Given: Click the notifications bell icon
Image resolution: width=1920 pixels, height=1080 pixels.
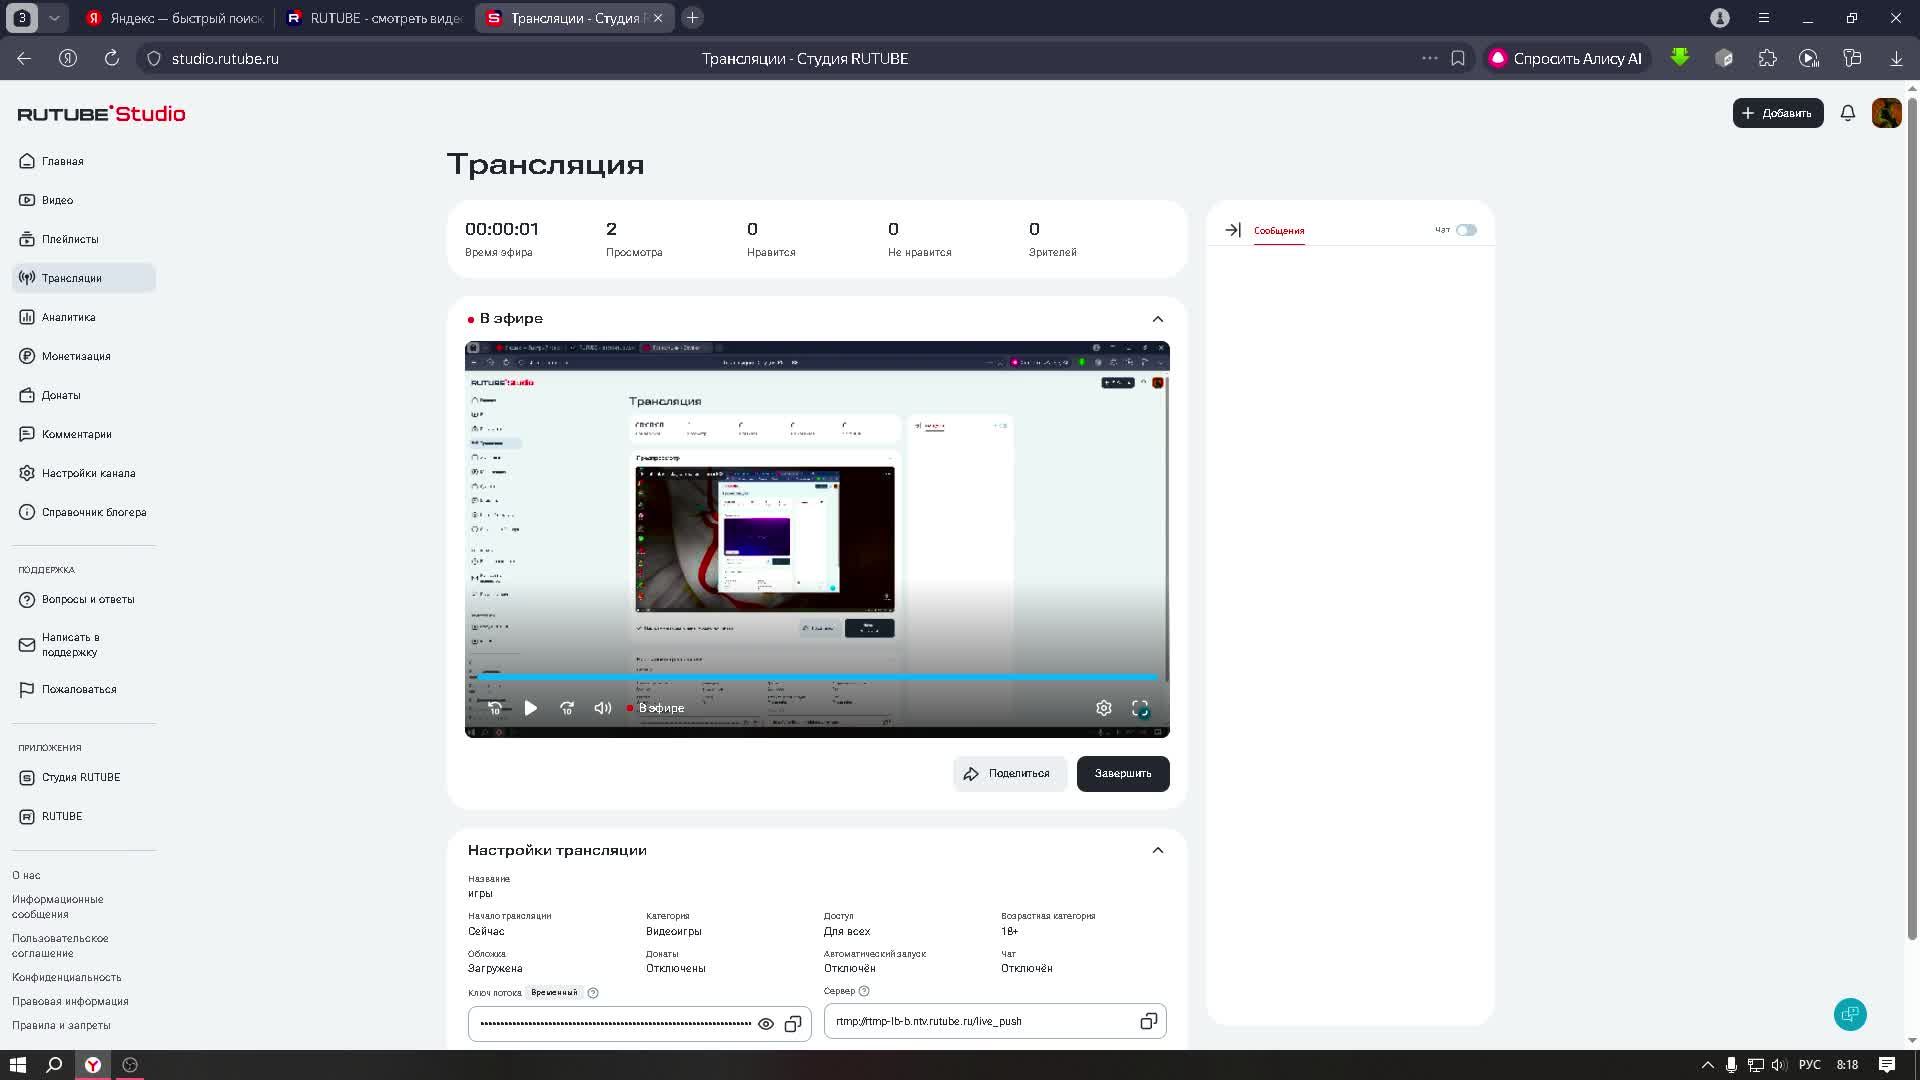Looking at the screenshot, I should coord(1847,113).
